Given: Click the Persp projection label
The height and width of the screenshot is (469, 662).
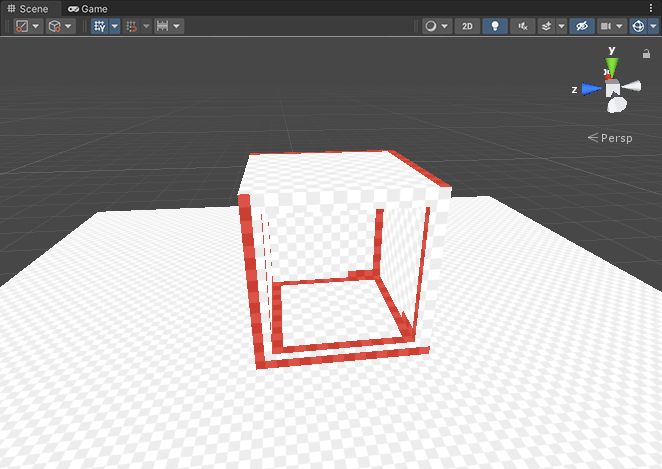Looking at the screenshot, I should click(616, 137).
